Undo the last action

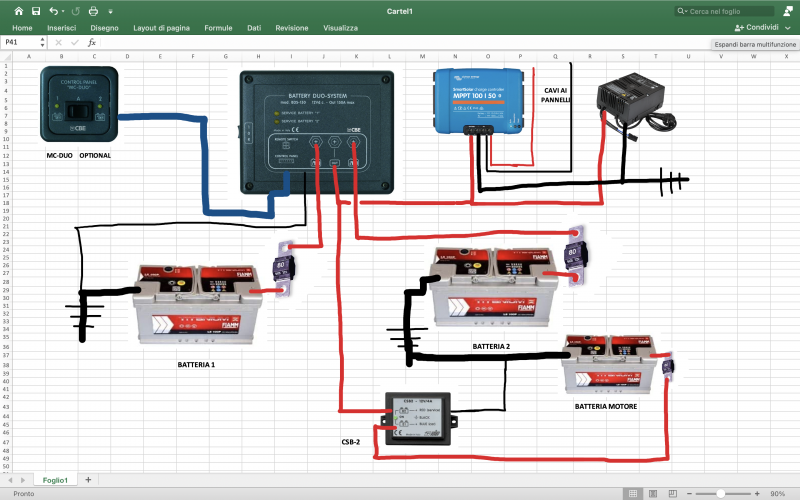53,10
